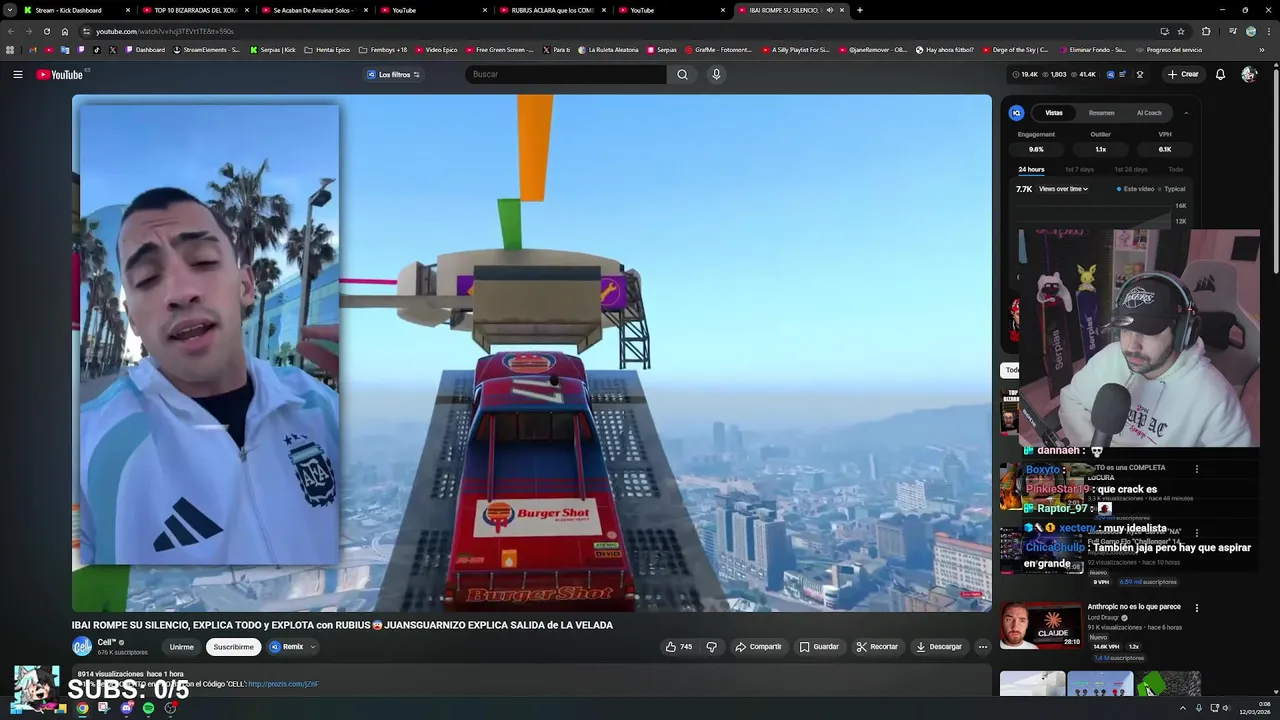Collapse the vidIQ panel with the chevron

(x=1186, y=113)
